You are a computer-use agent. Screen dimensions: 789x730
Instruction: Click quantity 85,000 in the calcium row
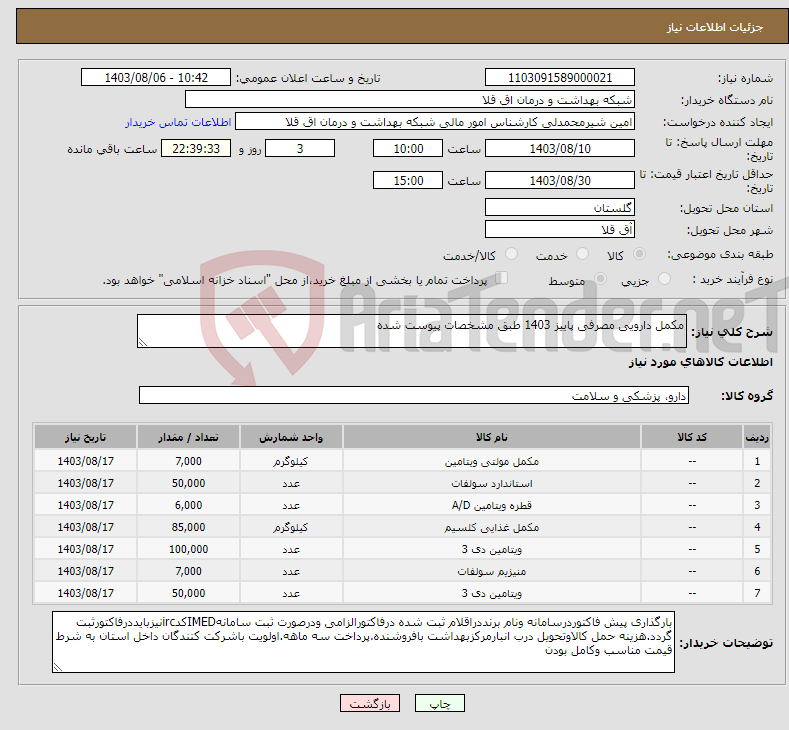[x=188, y=527]
